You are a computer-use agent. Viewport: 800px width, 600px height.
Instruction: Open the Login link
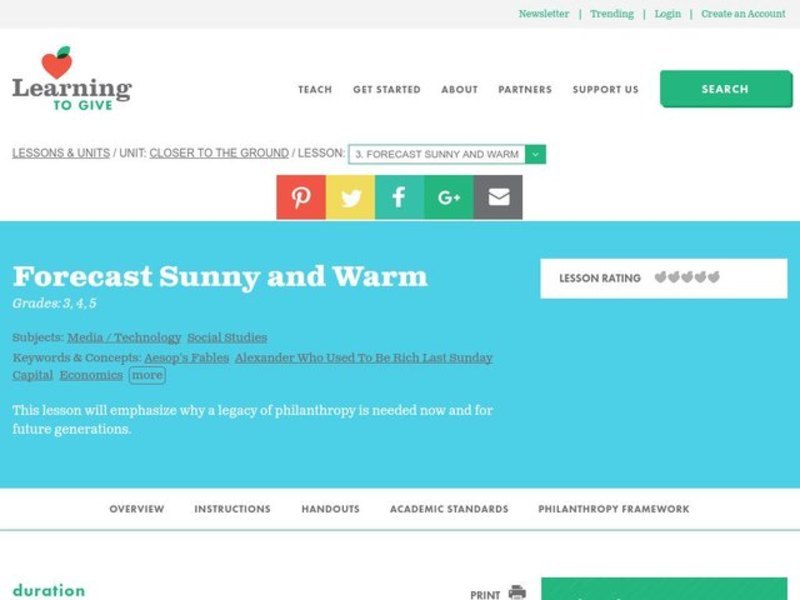[667, 14]
